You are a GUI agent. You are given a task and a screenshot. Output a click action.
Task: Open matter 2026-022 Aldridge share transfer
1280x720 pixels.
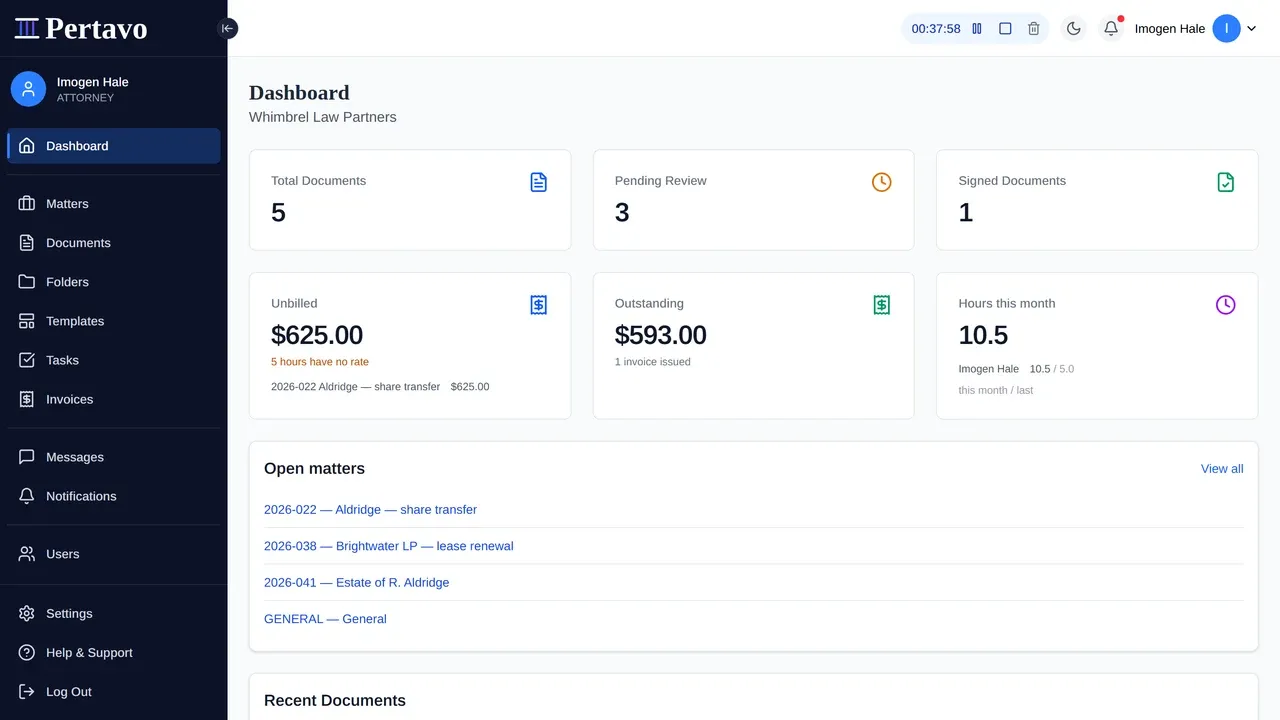(370, 510)
